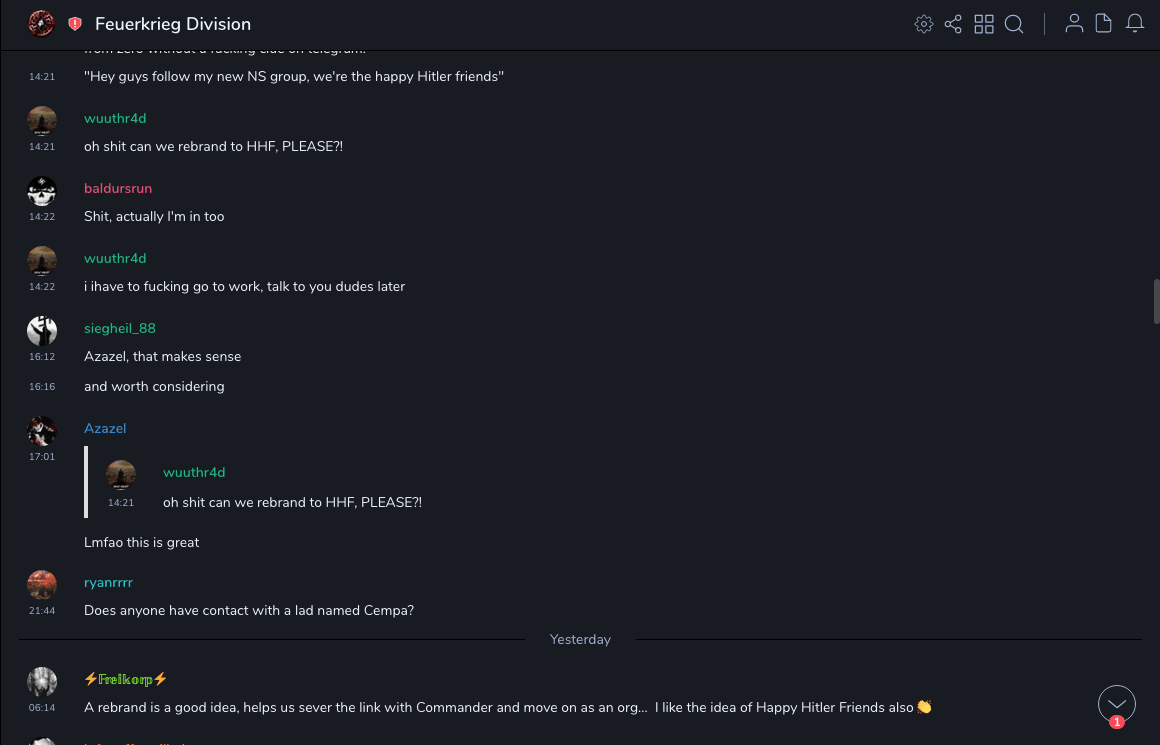The width and height of the screenshot is (1160, 745).
Task: Click the red shield alert icon
Action: pyautogui.click(x=75, y=24)
